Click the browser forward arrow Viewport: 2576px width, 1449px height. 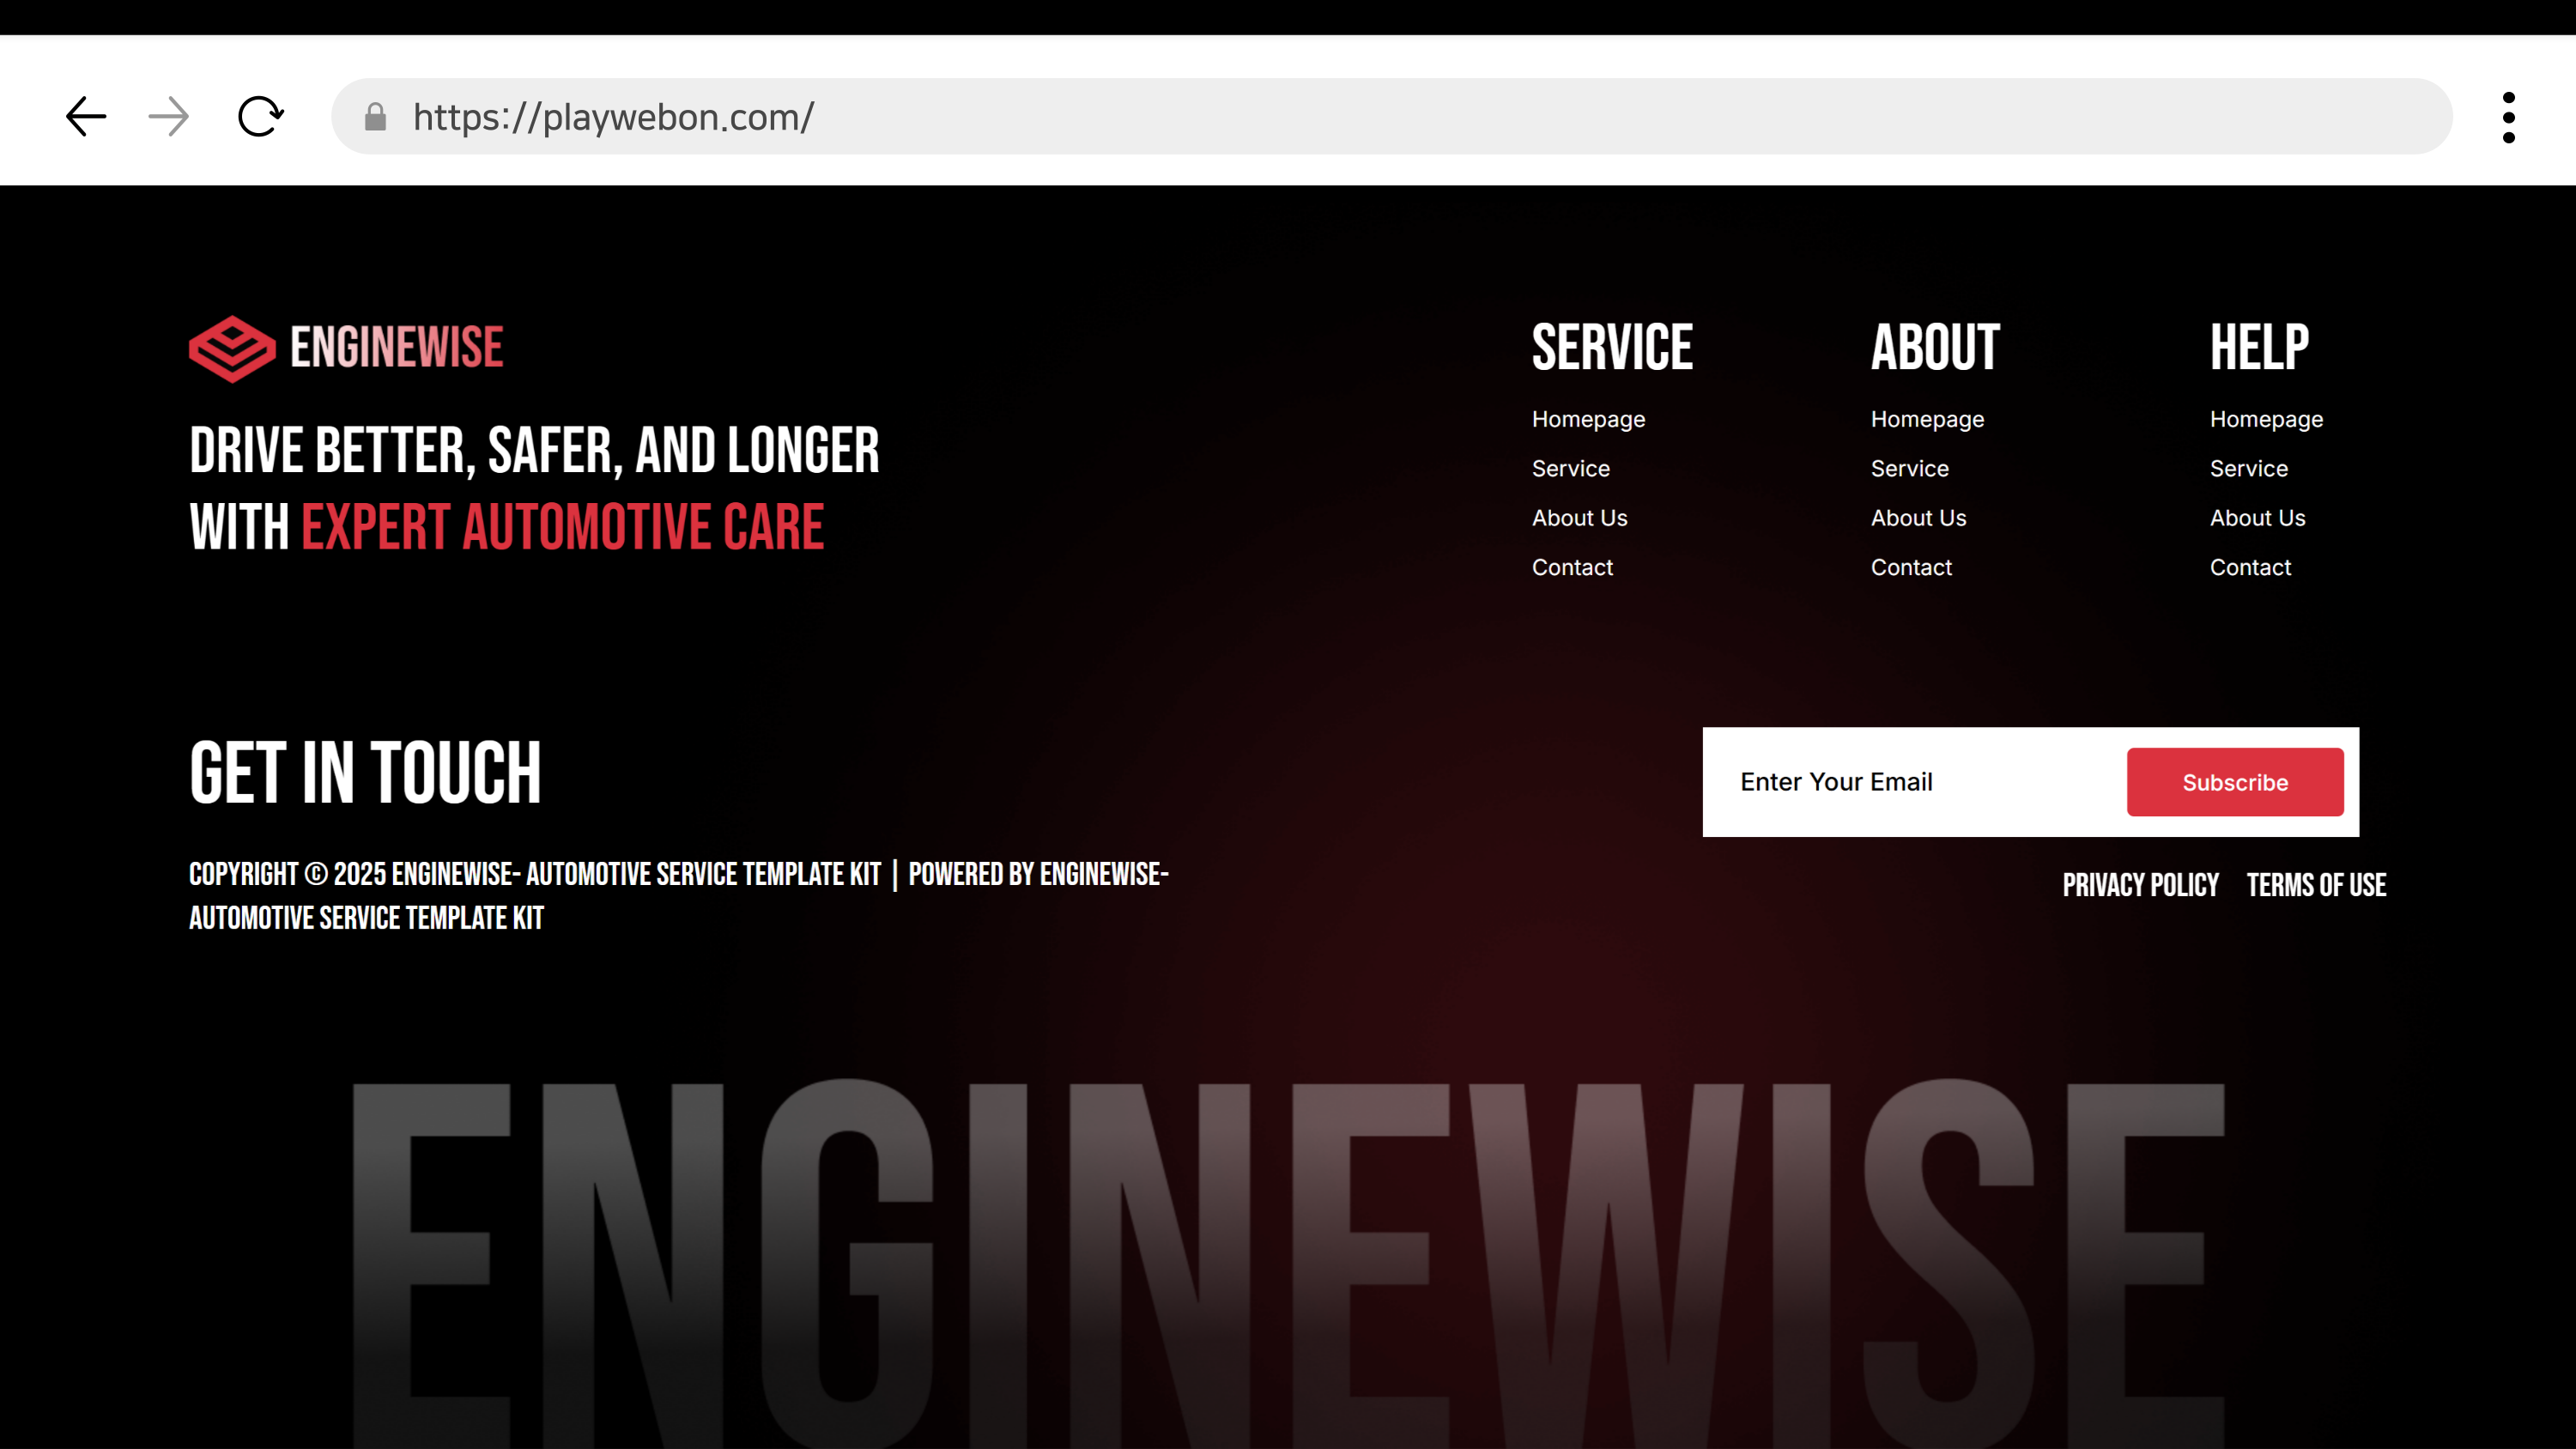tap(168, 117)
